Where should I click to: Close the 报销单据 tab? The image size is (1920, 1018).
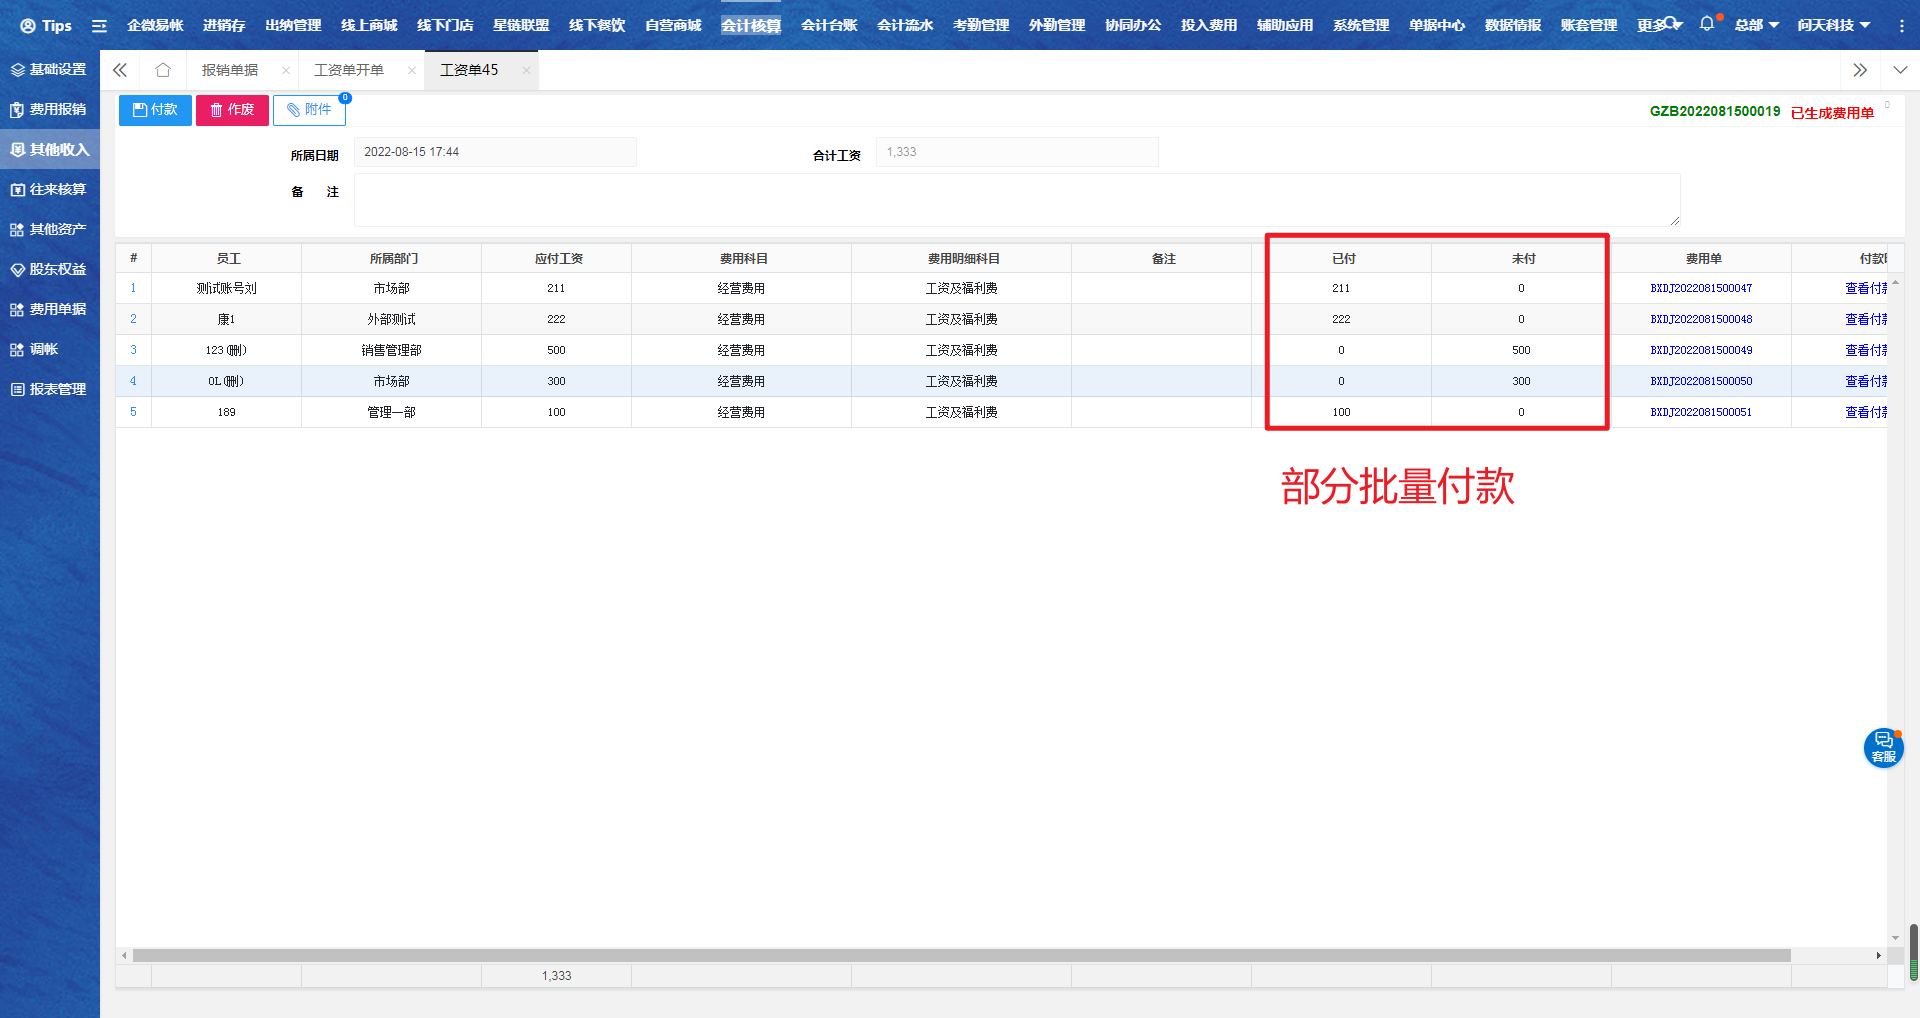click(286, 70)
